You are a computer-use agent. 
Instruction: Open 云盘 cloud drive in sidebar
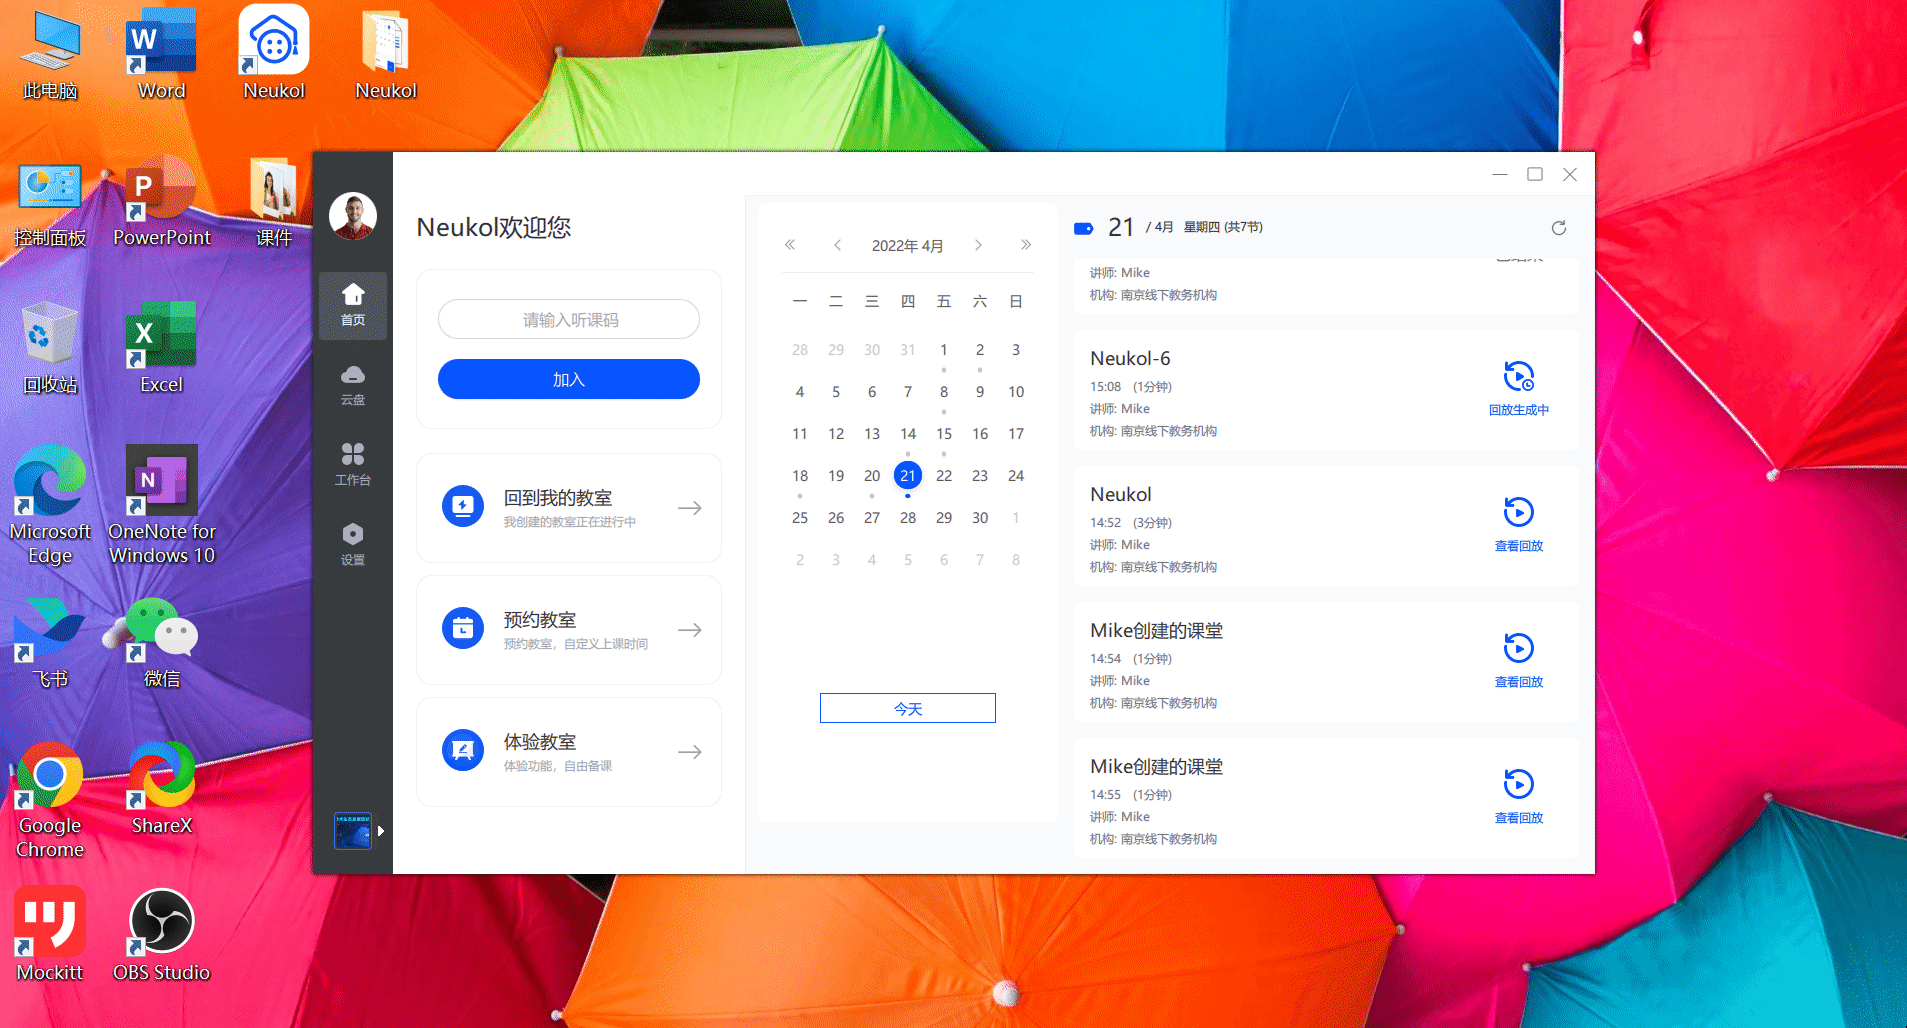(x=353, y=385)
